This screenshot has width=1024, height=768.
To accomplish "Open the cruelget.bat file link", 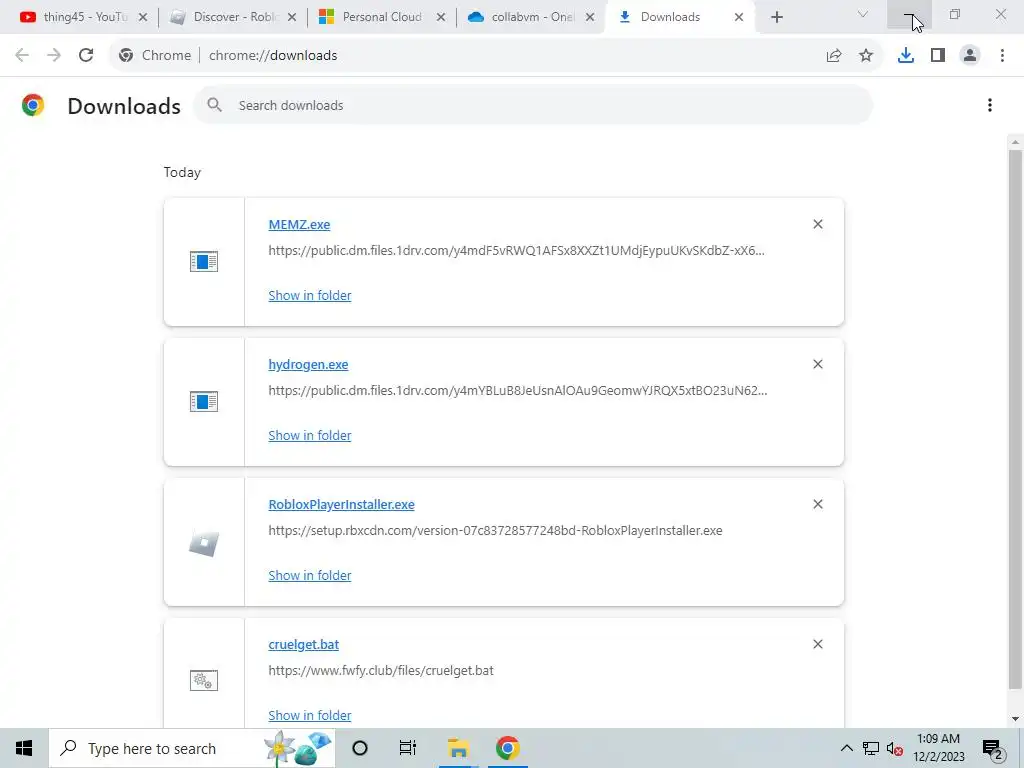I will (x=304, y=644).
